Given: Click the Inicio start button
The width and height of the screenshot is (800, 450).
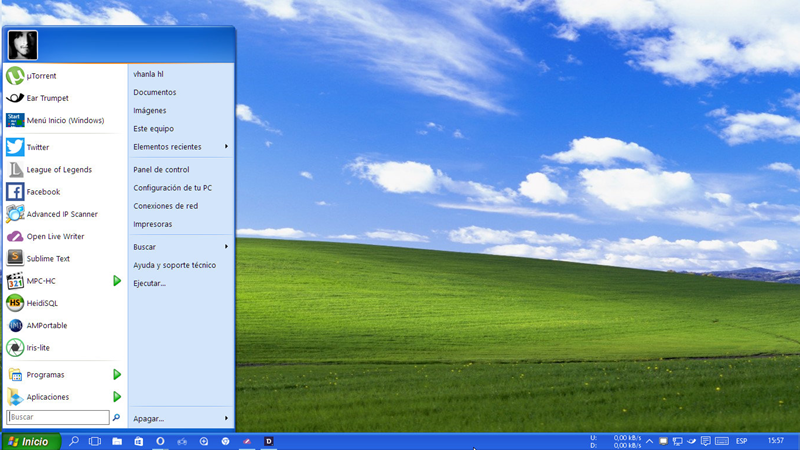Looking at the screenshot, I should 31,441.
